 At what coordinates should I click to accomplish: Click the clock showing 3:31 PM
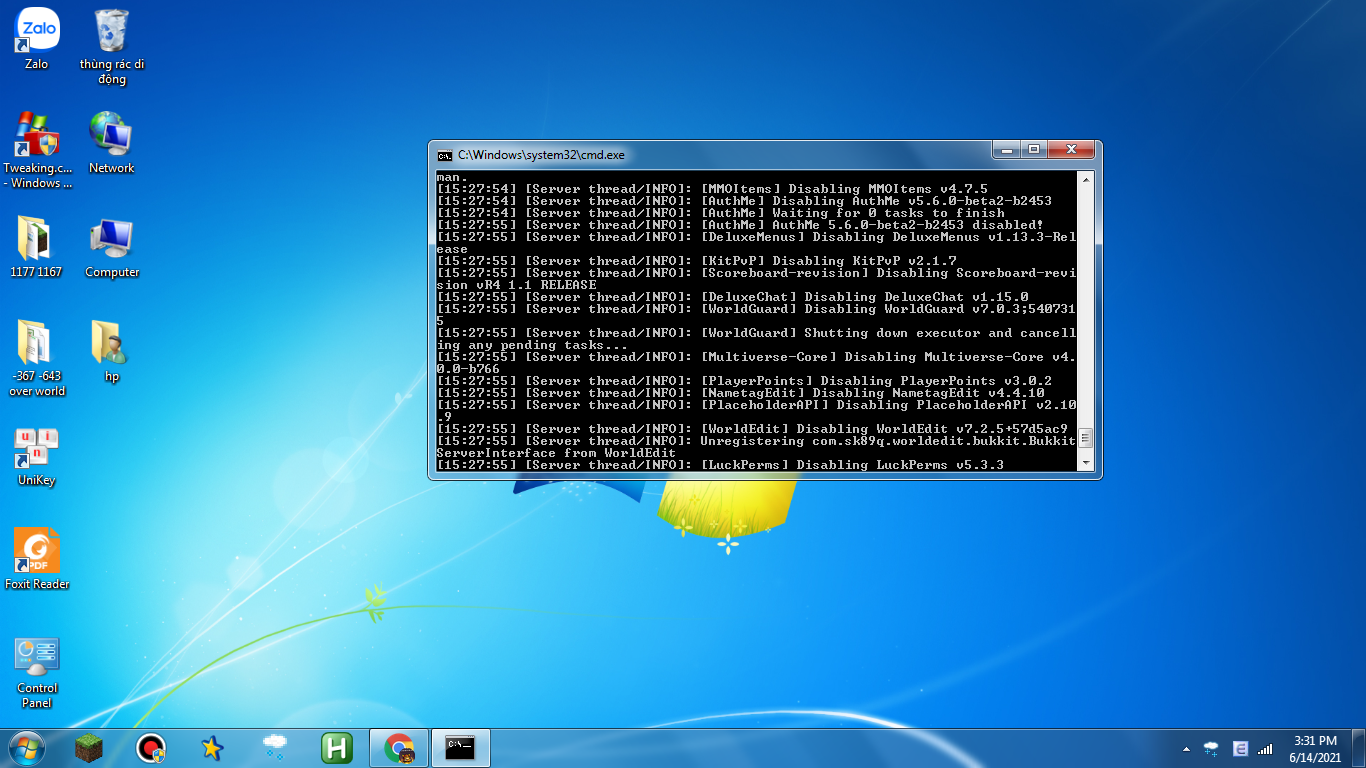pyautogui.click(x=1315, y=748)
